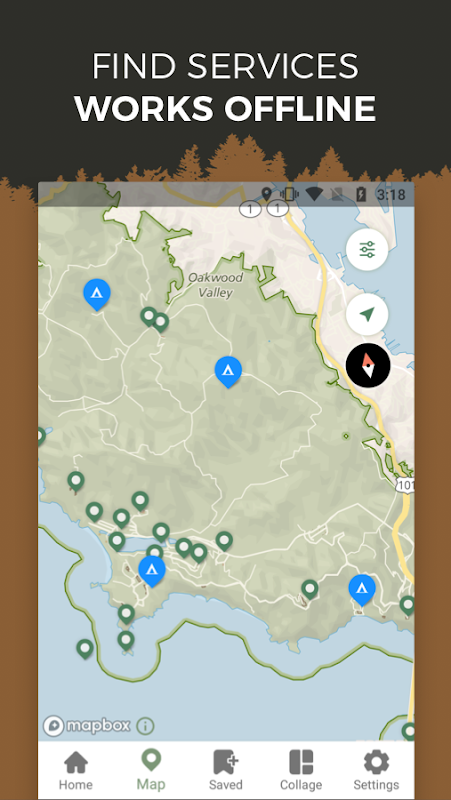
Task: Switch to the Home tab
Action: (76, 770)
